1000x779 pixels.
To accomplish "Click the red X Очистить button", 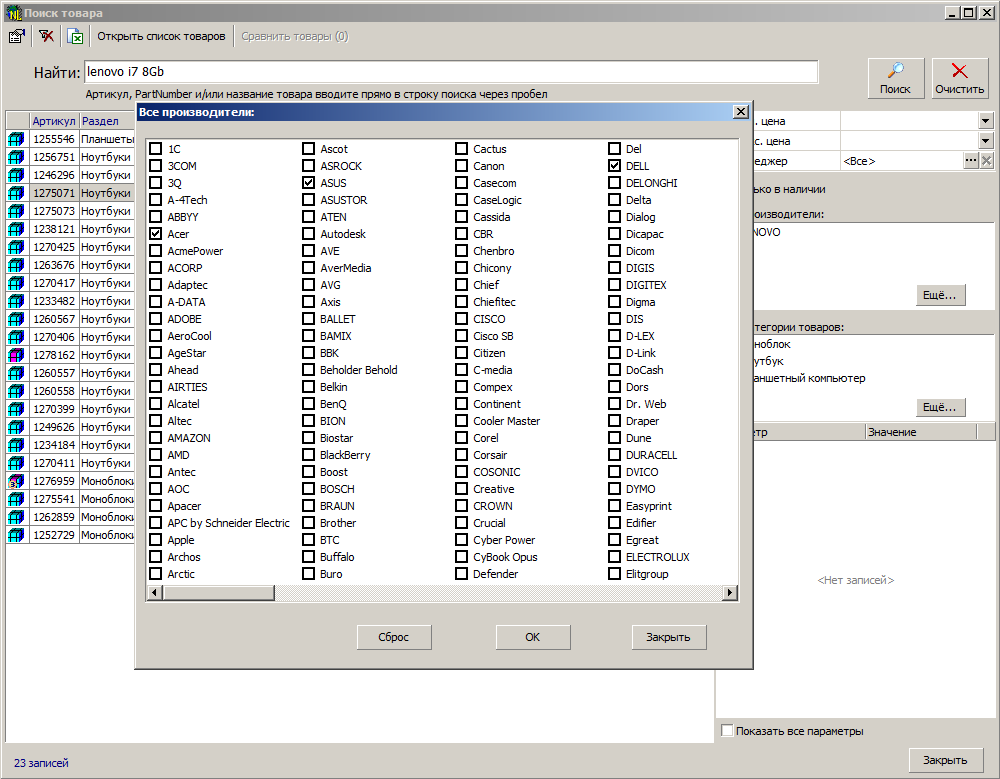I will tap(960, 78).
